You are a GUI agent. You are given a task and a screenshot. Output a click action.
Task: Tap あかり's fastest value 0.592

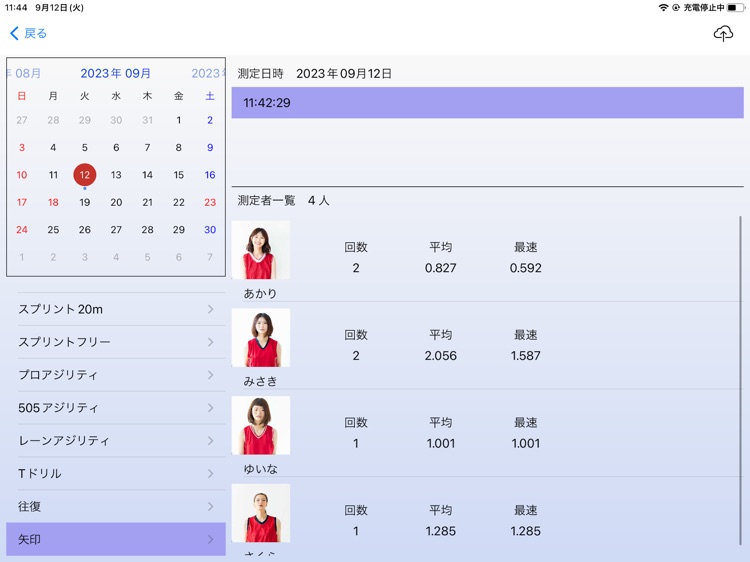[x=525, y=268]
